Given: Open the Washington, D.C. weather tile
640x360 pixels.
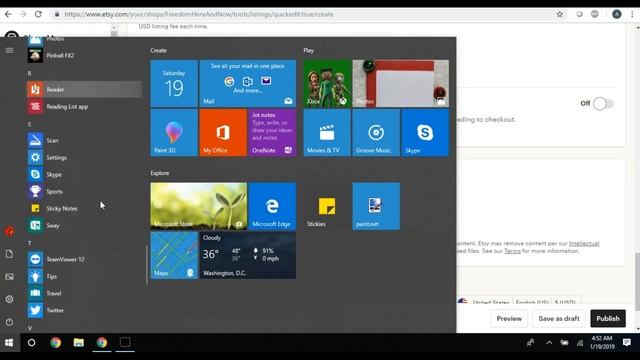Looking at the screenshot, I should coord(248,255).
